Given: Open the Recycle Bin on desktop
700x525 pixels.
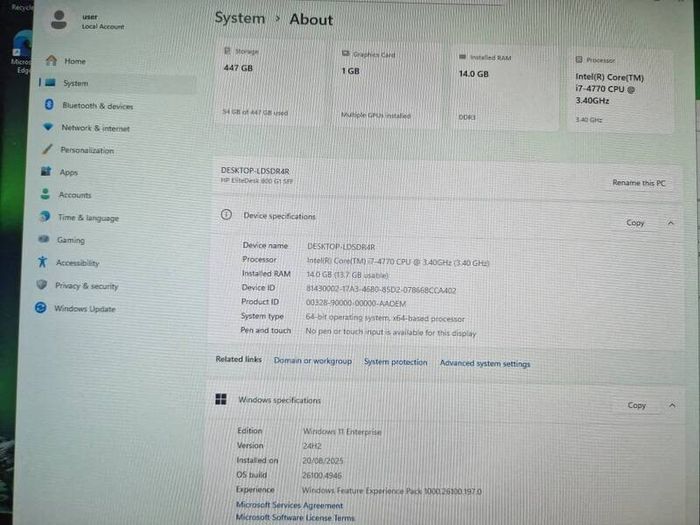Looking at the screenshot, I should click(x=21, y=7).
